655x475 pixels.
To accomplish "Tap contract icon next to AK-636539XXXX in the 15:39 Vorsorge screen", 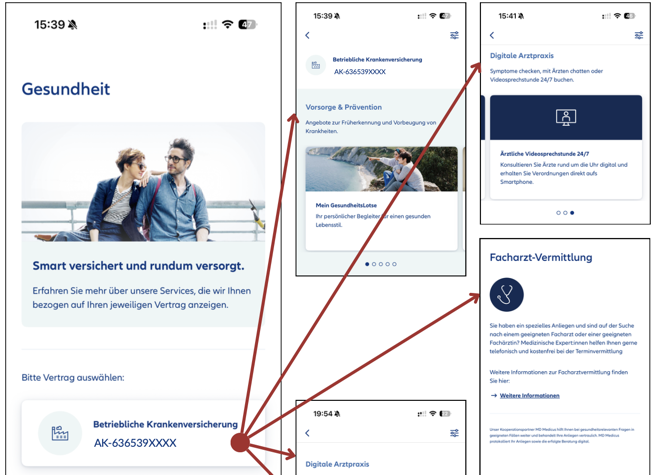I will pos(316,65).
